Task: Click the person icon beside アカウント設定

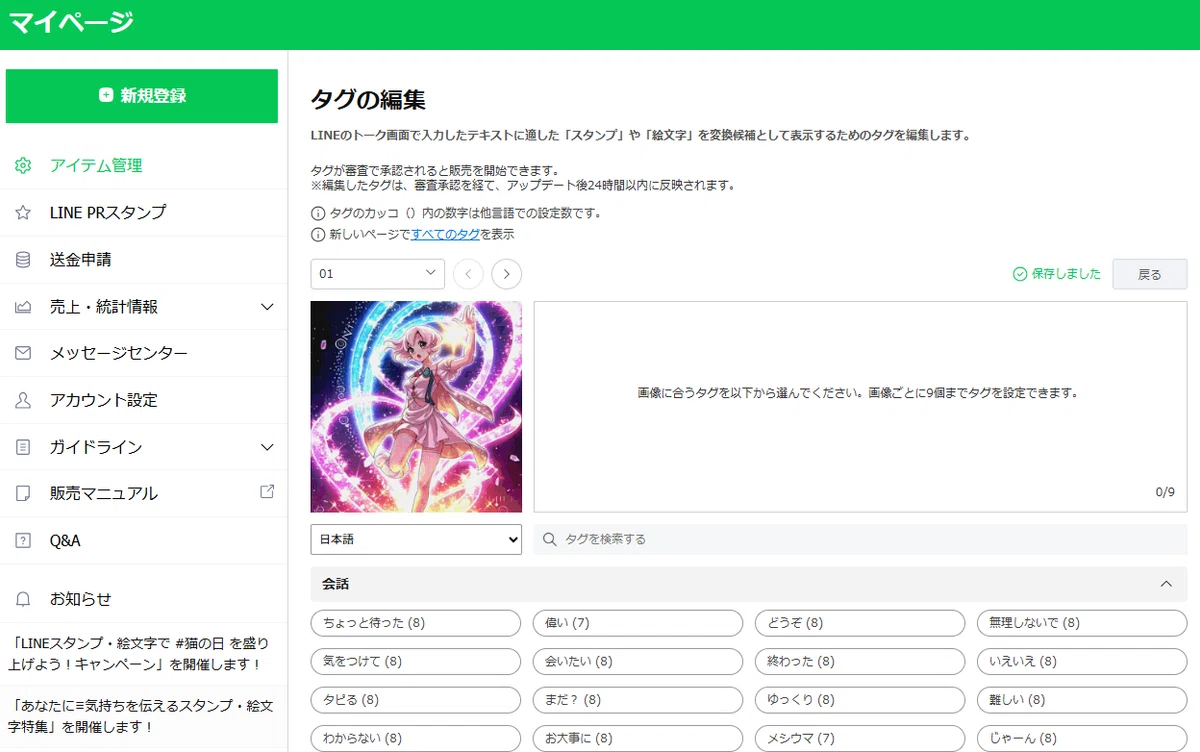Action: point(23,400)
